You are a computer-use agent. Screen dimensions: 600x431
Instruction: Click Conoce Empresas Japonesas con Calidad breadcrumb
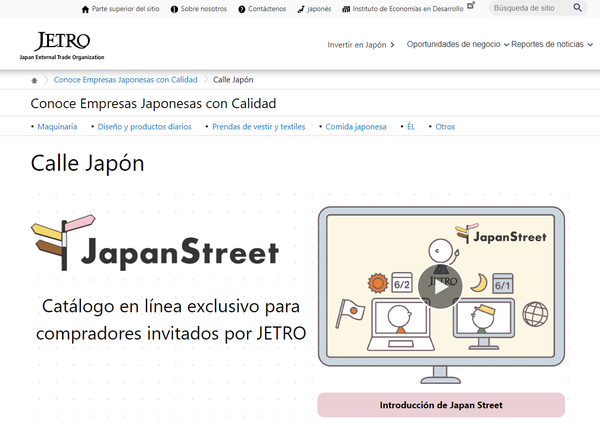[126, 80]
